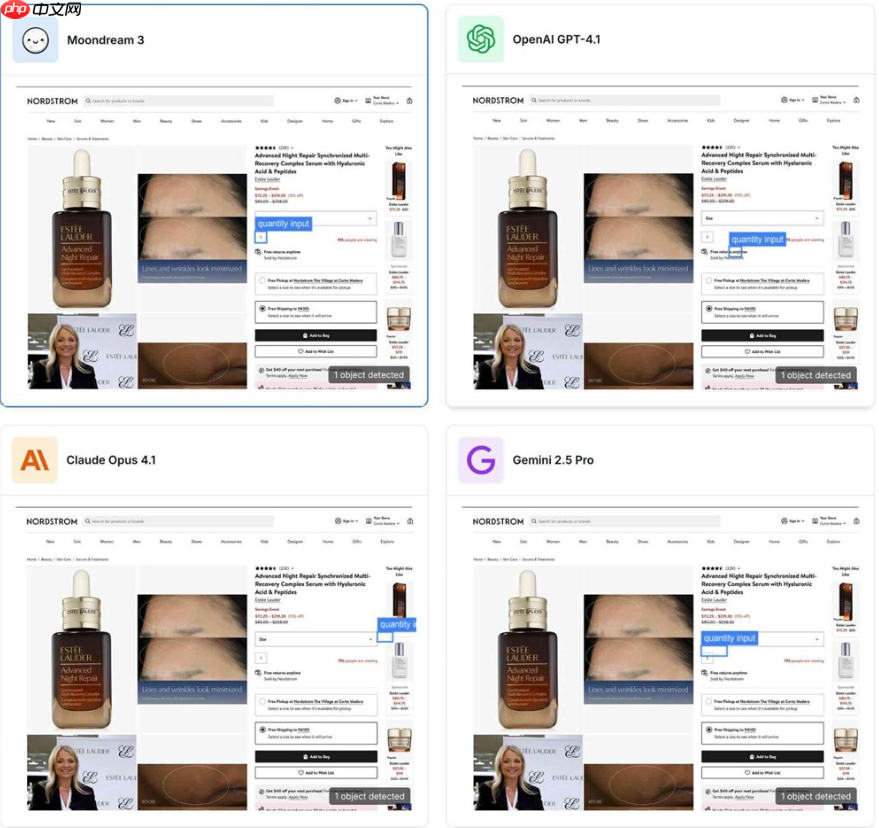Viewport: 879px width, 828px height.
Task: Open Size dropdown in Claude Opus panel
Action: tap(316, 639)
